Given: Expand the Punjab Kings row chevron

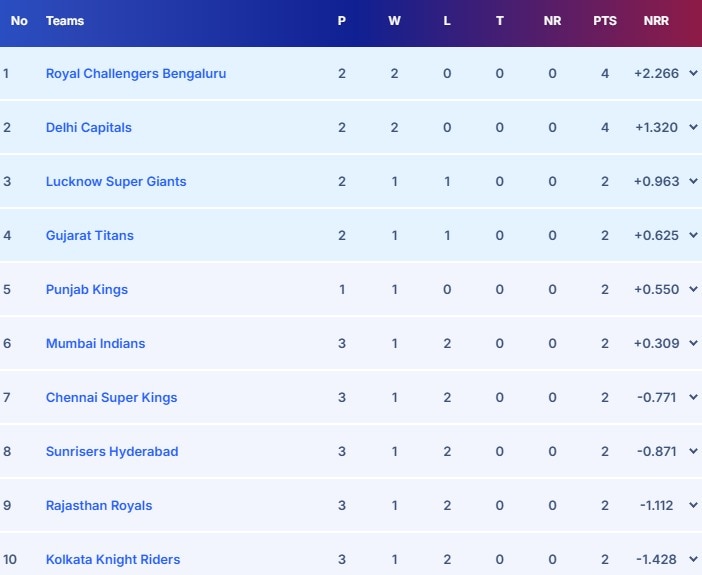Looking at the screenshot, I should 693,289.
